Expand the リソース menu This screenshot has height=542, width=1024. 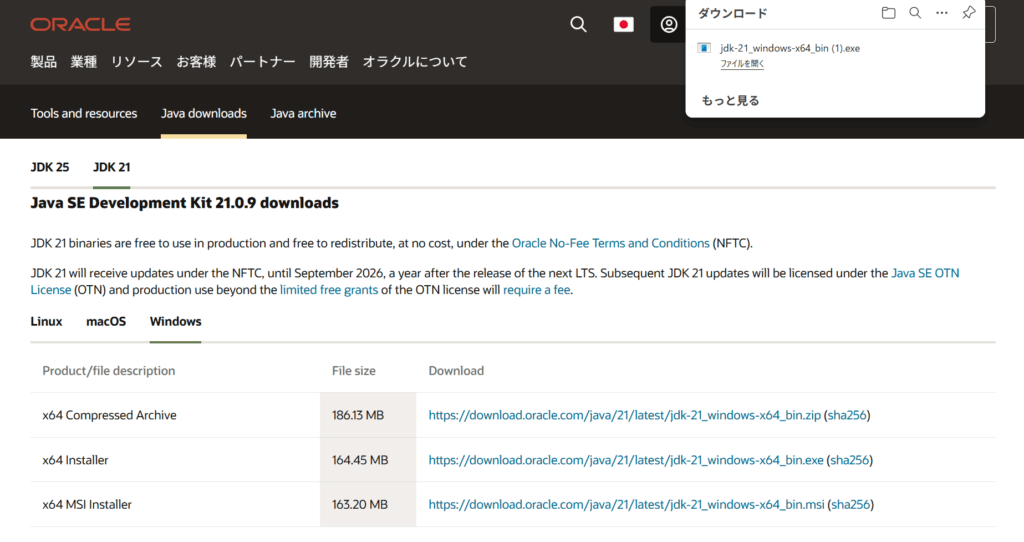(x=136, y=62)
